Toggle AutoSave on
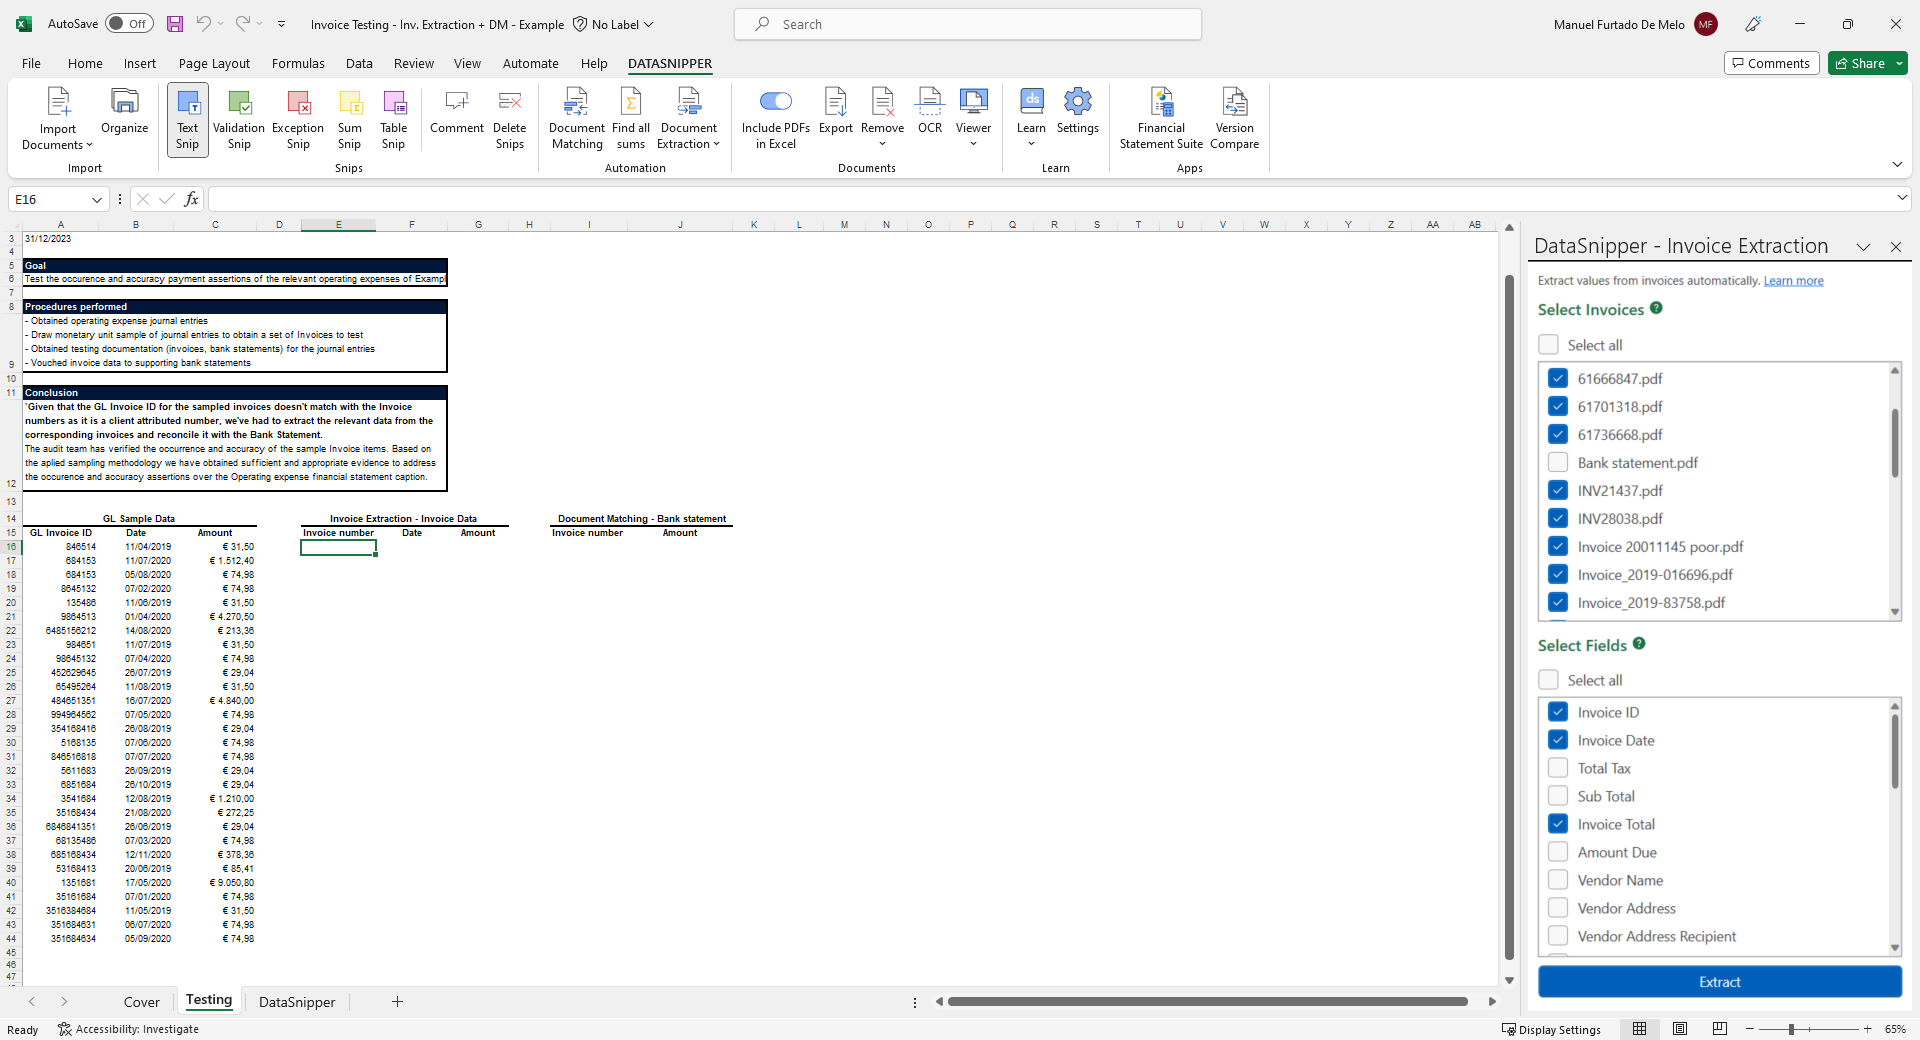The width and height of the screenshot is (1920, 1040). click(x=128, y=23)
